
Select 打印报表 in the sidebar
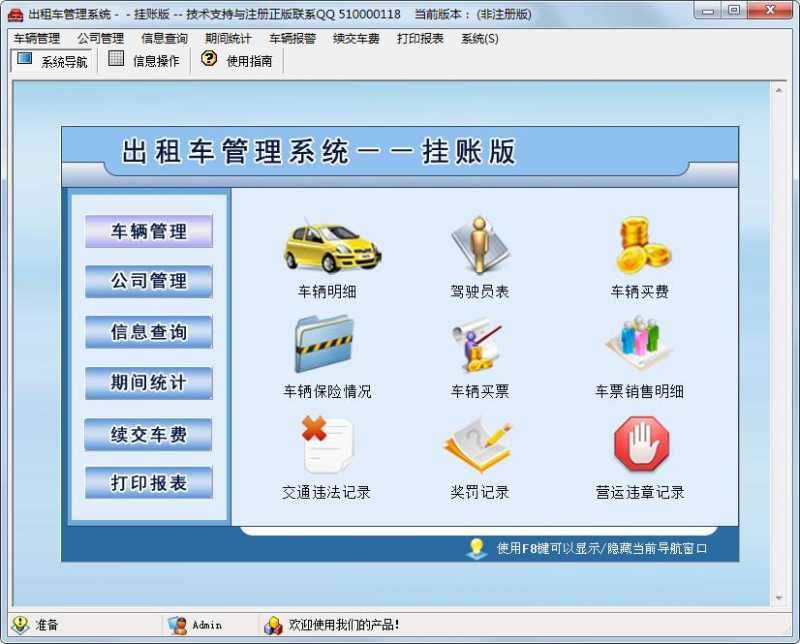[x=148, y=484]
